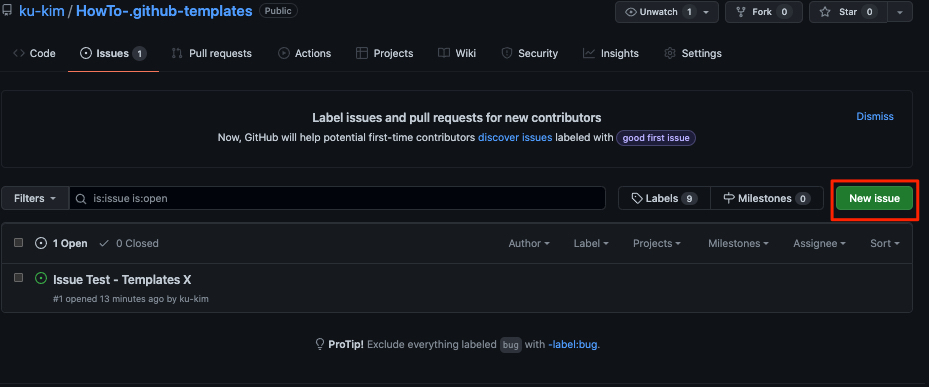
Task: Select the Projects tab
Action: pos(385,53)
